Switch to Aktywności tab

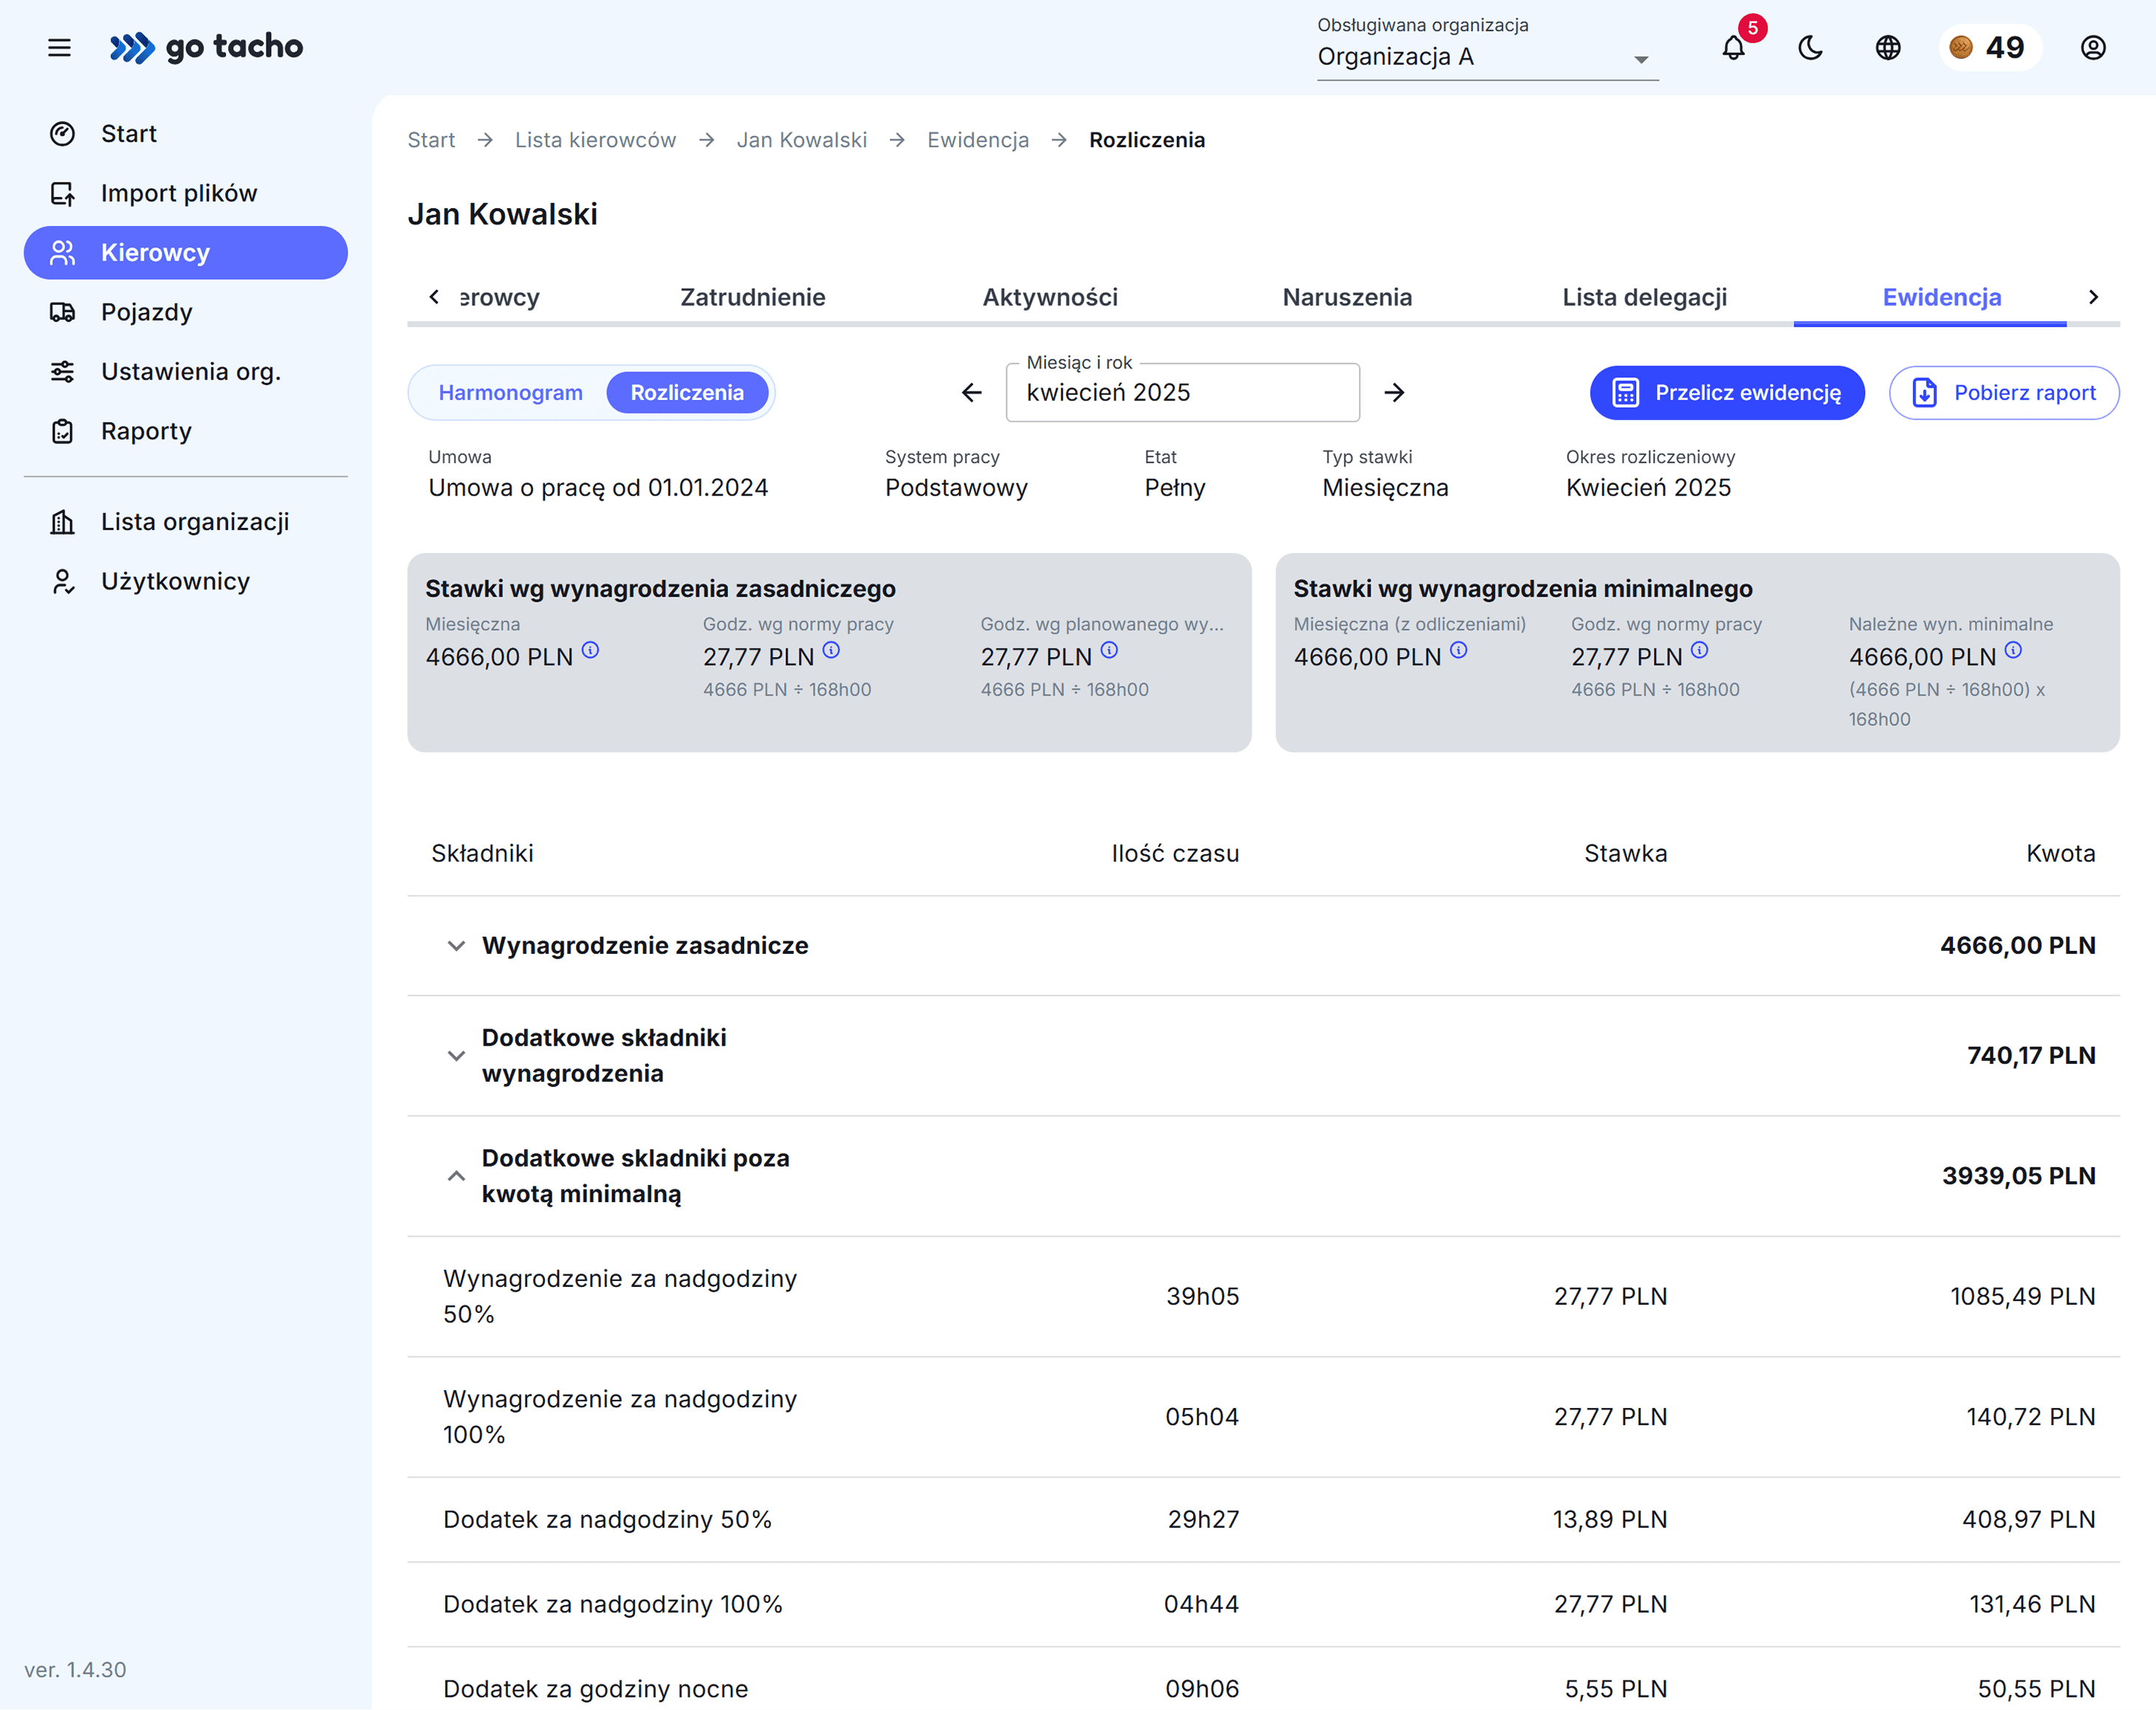pos(1050,297)
